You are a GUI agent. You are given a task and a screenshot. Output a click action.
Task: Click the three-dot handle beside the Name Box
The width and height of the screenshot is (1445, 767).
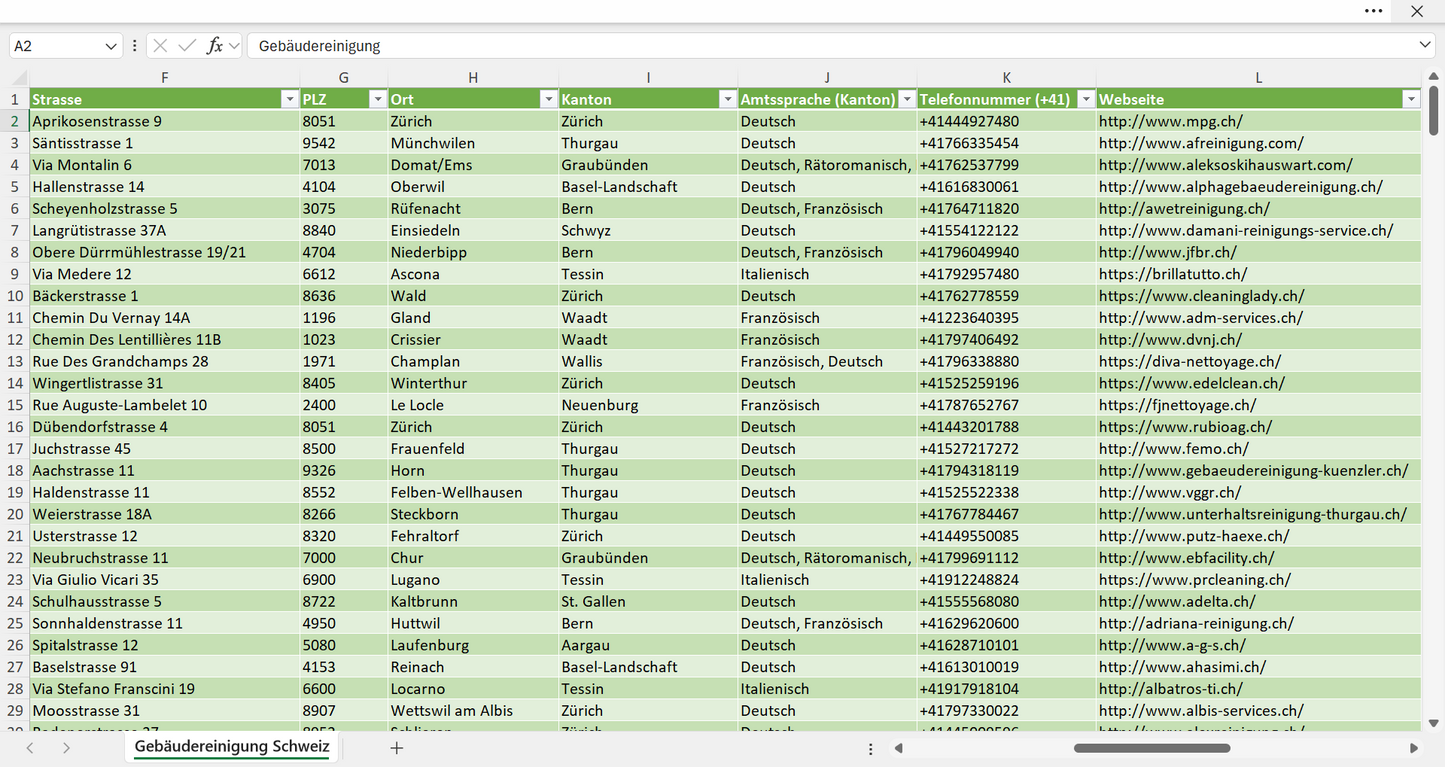point(134,46)
